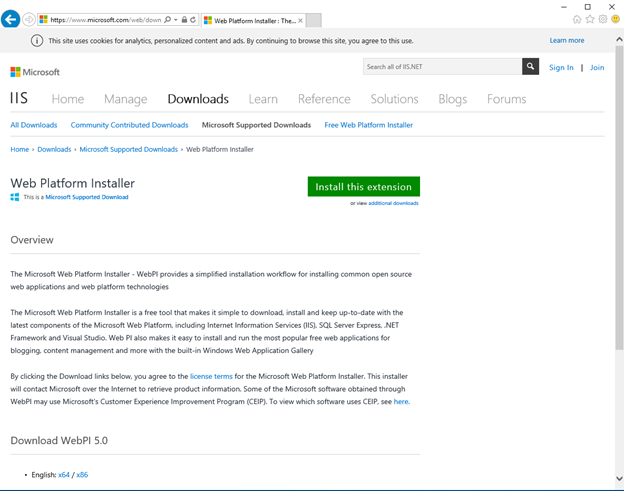
Task: Open Learn more about cookies
Action: (567, 40)
